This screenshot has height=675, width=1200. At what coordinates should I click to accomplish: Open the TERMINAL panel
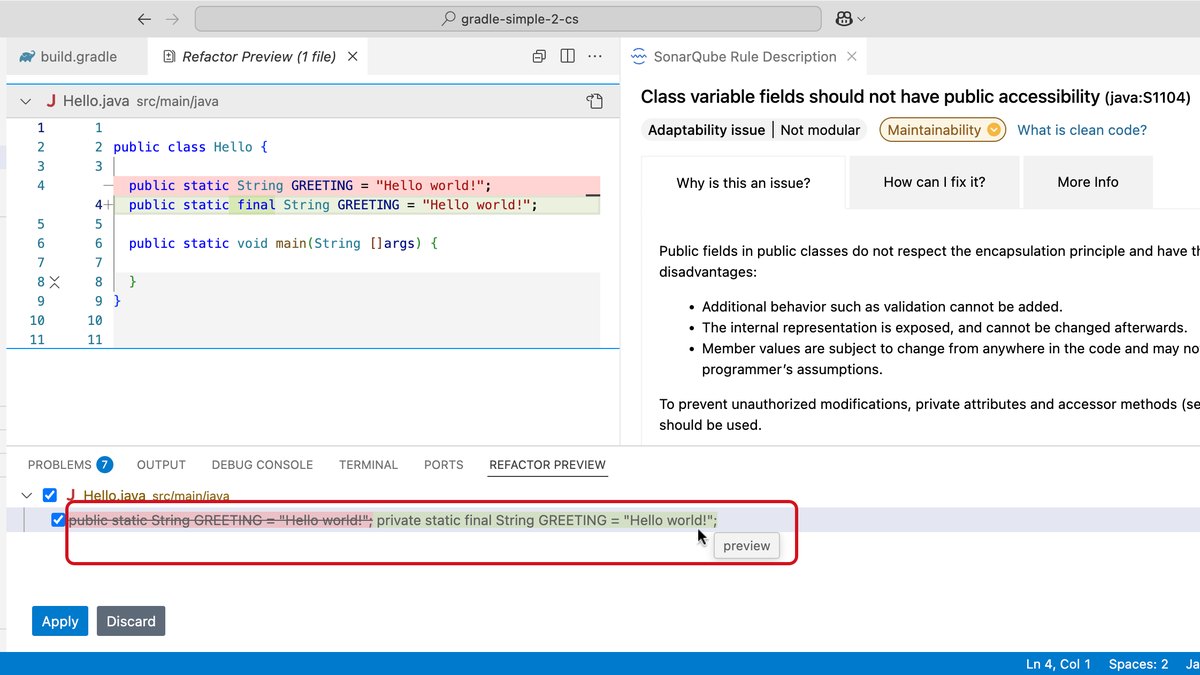368,465
